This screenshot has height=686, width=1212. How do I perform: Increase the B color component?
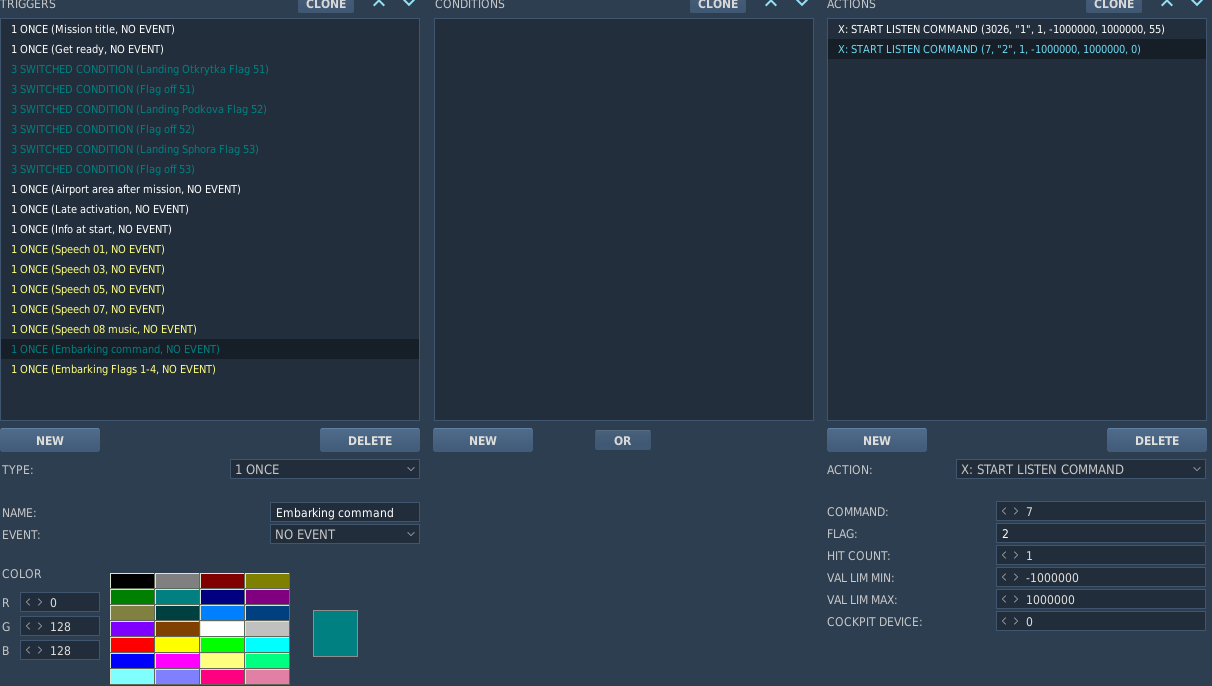click(40, 650)
